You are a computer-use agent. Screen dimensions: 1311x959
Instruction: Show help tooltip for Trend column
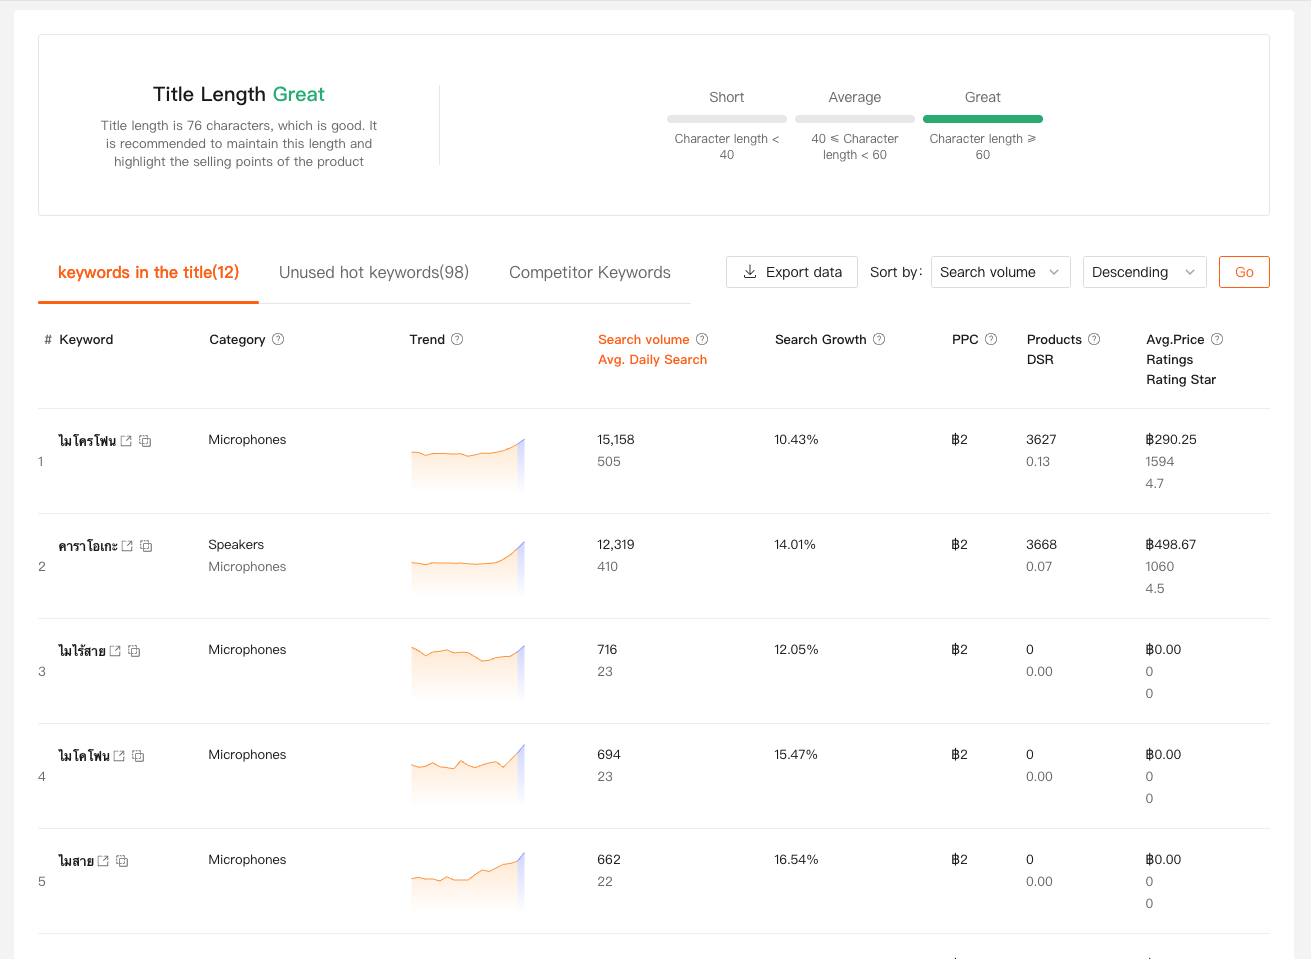pyautogui.click(x=457, y=339)
